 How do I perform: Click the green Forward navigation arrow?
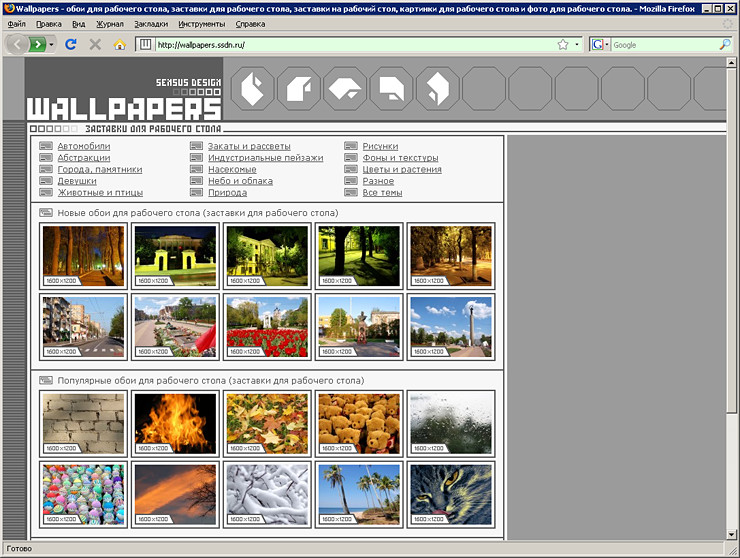click(38, 45)
